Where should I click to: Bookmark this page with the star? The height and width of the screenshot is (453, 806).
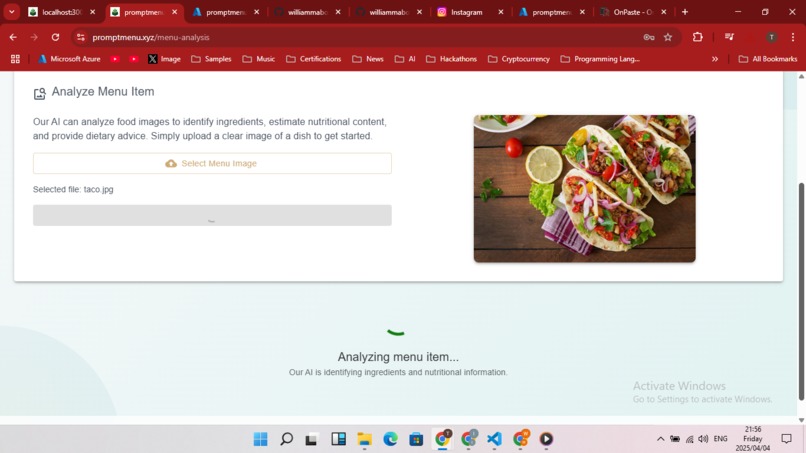(x=668, y=37)
